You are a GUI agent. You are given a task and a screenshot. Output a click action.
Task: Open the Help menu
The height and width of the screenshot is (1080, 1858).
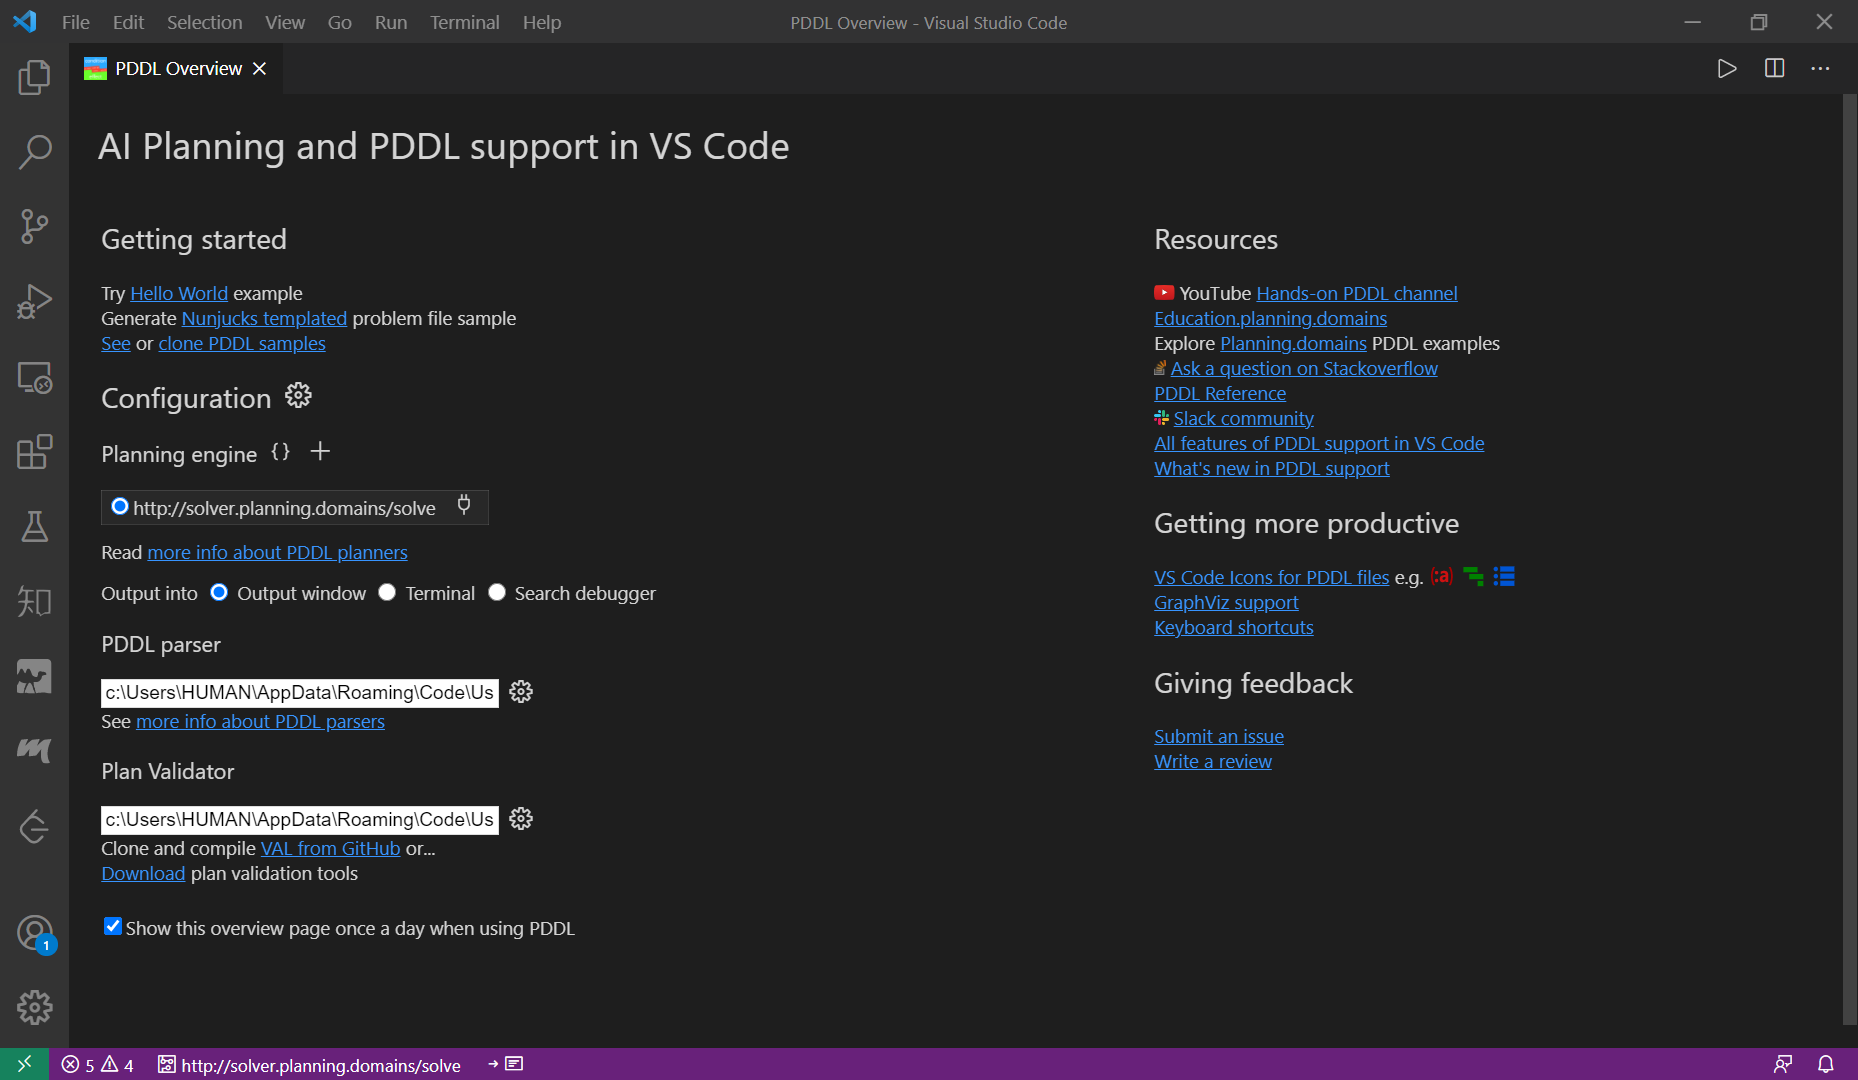542,22
